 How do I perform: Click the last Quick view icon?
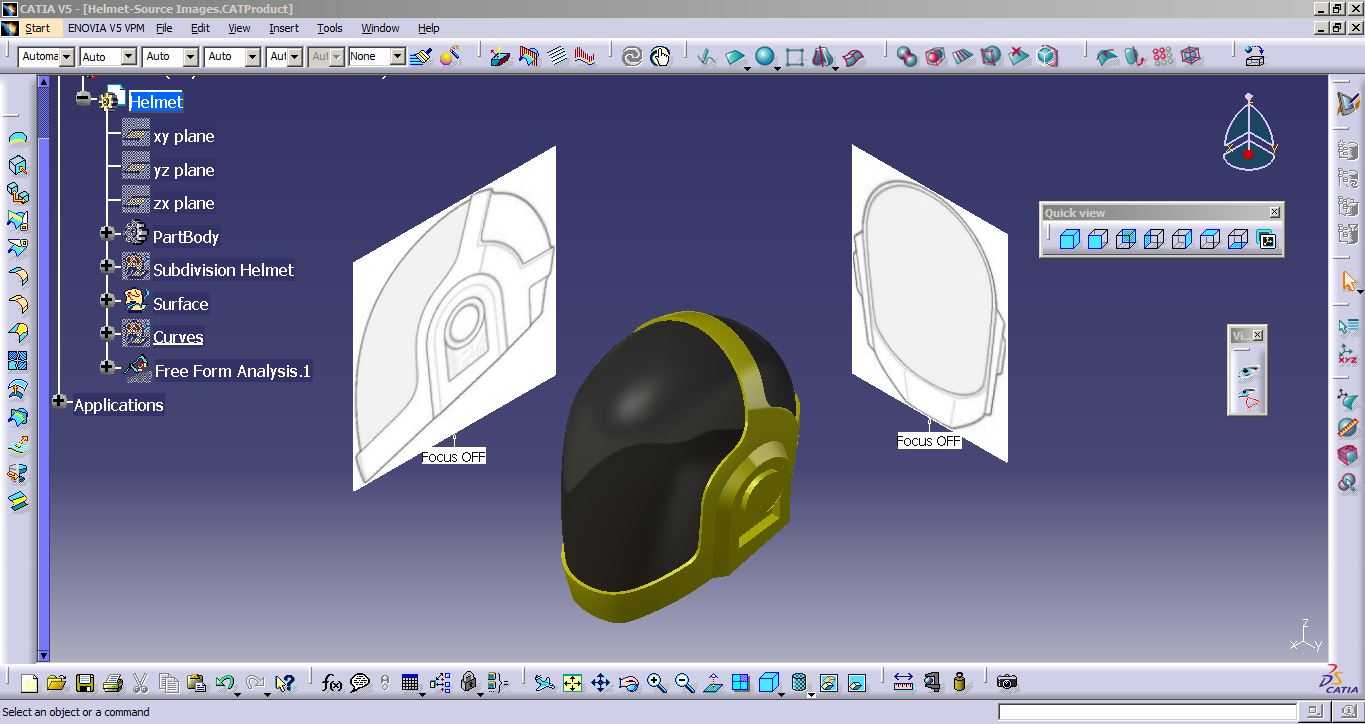(x=1267, y=240)
